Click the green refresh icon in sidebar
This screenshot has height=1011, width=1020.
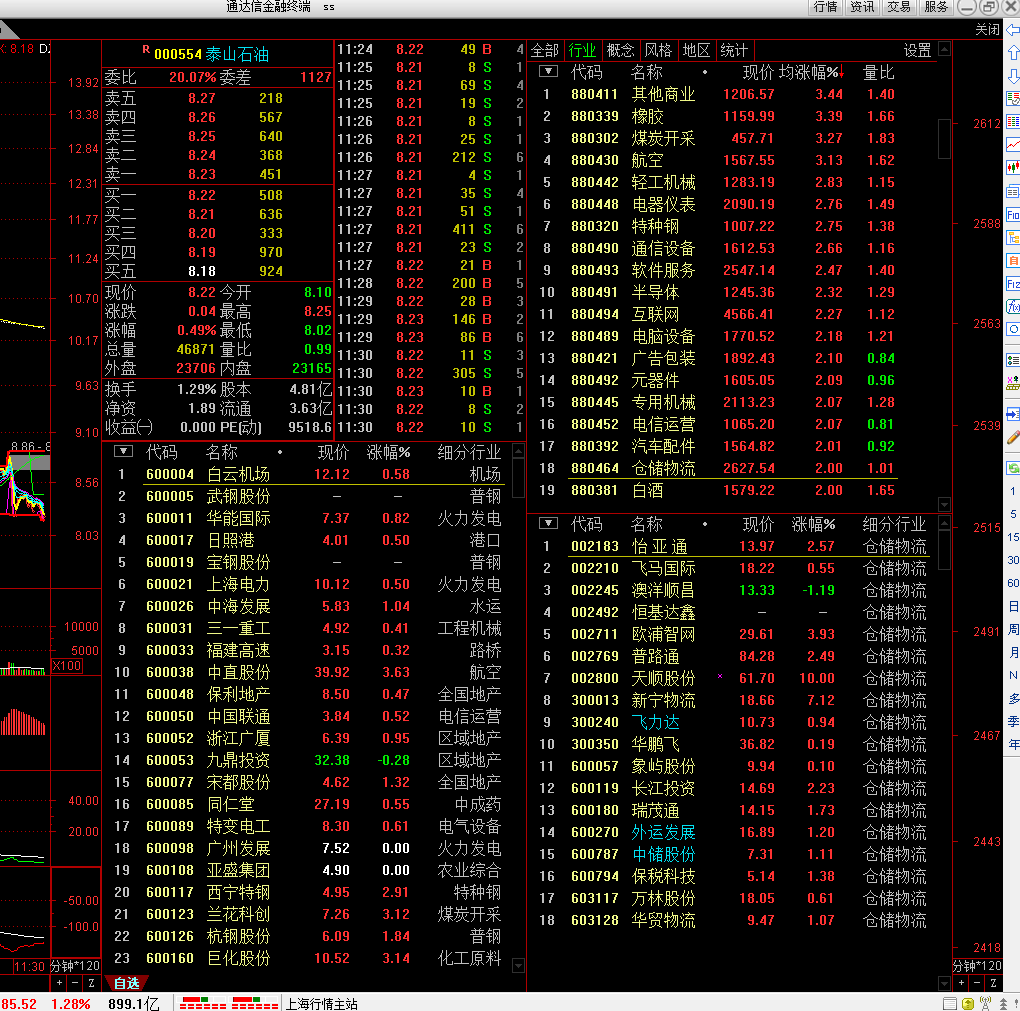tap(1012, 467)
